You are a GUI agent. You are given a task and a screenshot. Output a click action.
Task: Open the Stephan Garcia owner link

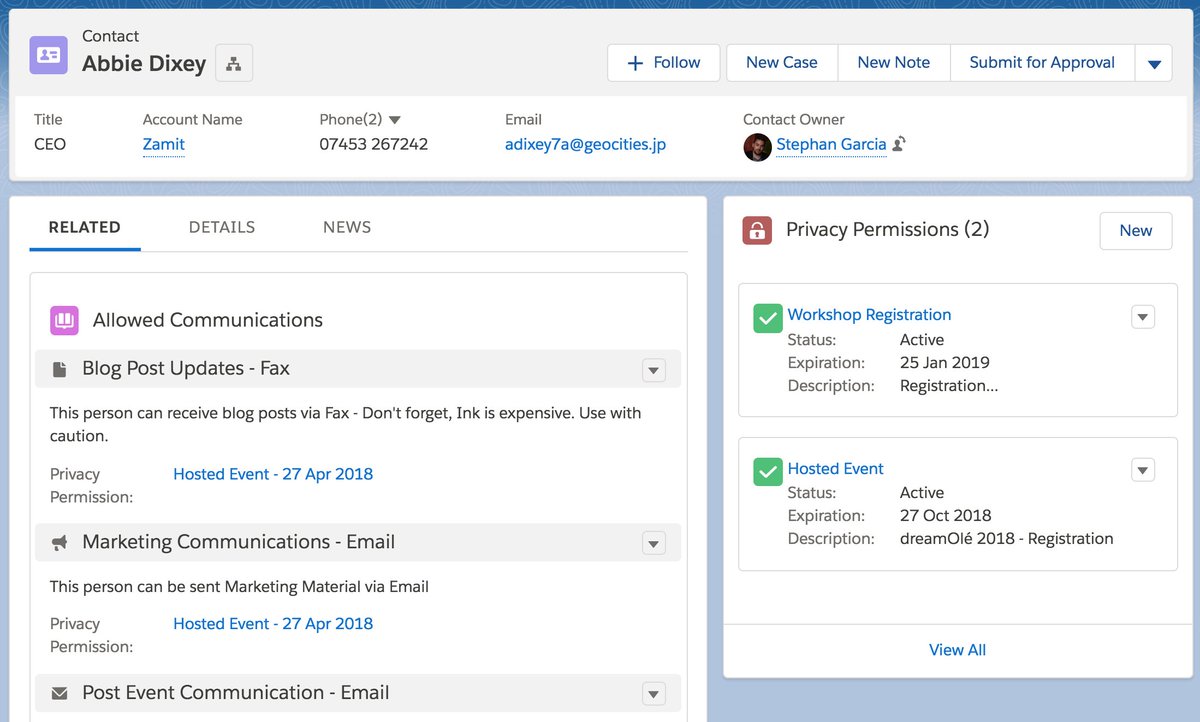tap(832, 144)
